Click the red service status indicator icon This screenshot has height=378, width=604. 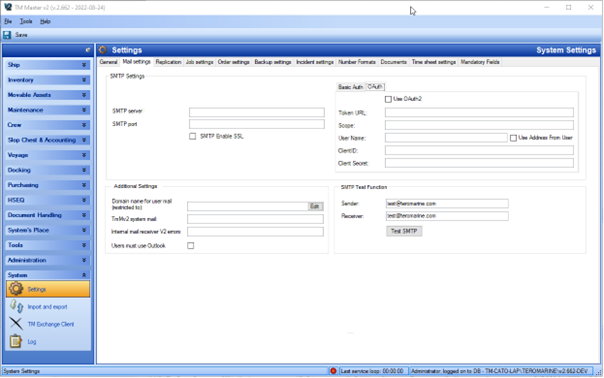[x=334, y=371]
